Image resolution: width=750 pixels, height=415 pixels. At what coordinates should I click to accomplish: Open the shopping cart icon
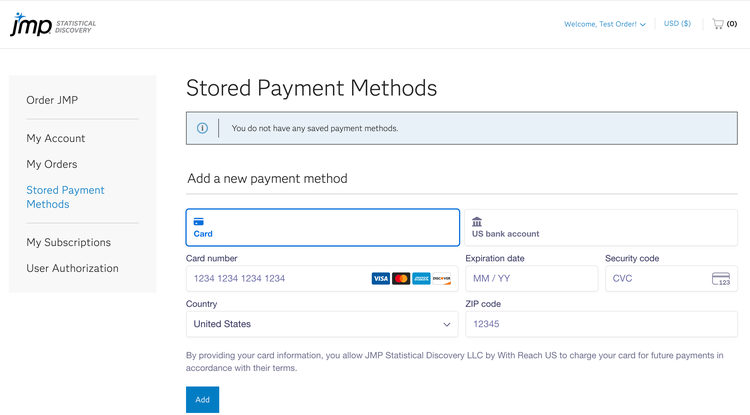(717, 24)
